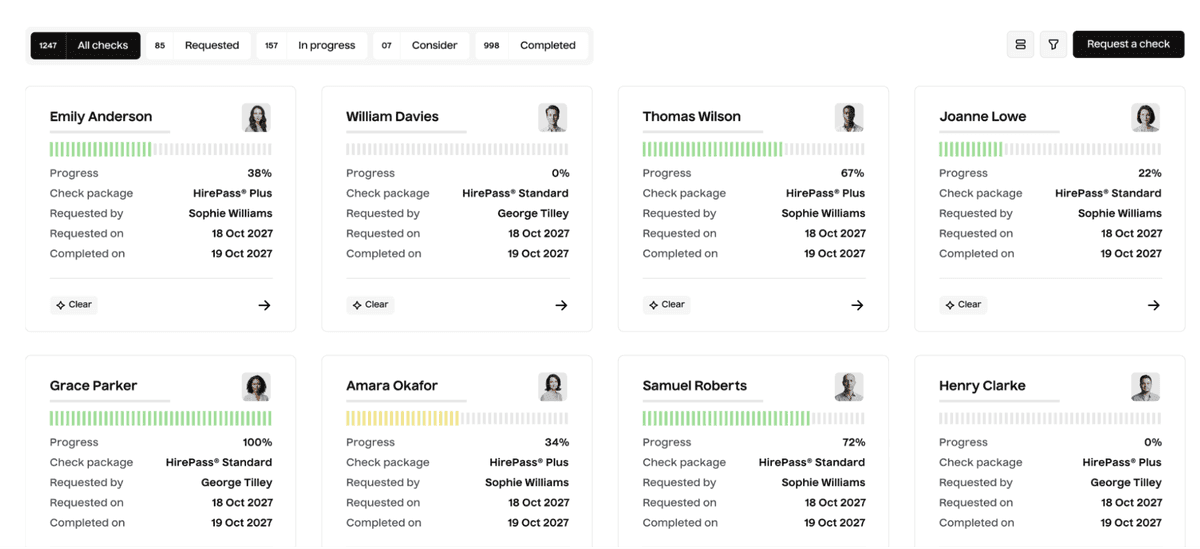
Task: Switch to list view layout icon
Action: [x=1020, y=45]
